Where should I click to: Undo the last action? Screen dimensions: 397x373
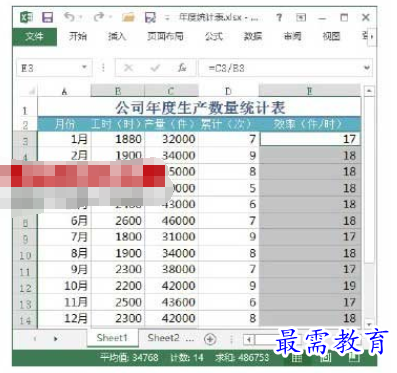pos(69,17)
